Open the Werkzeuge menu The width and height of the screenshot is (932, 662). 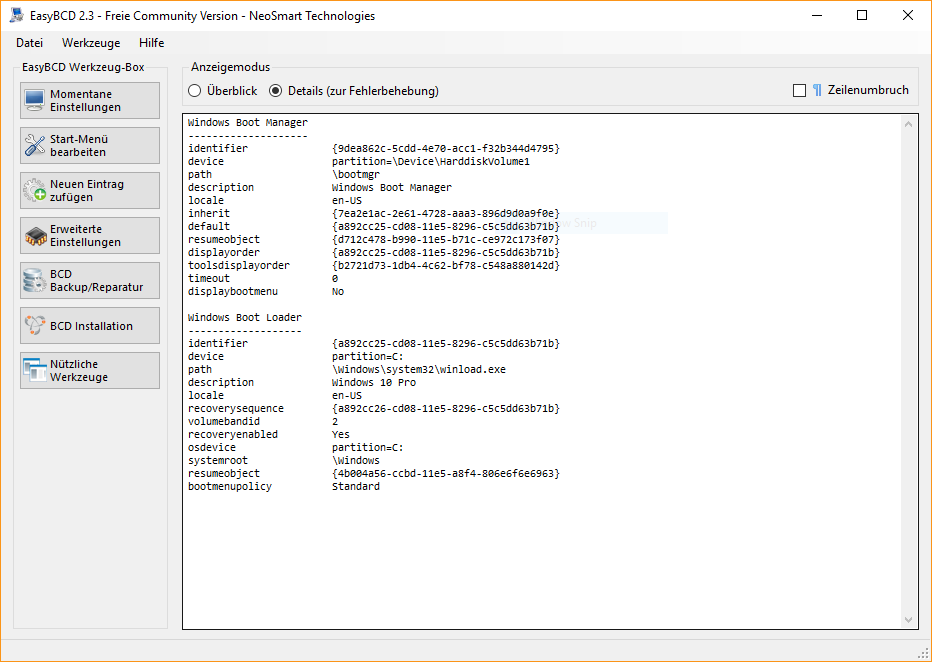(91, 43)
